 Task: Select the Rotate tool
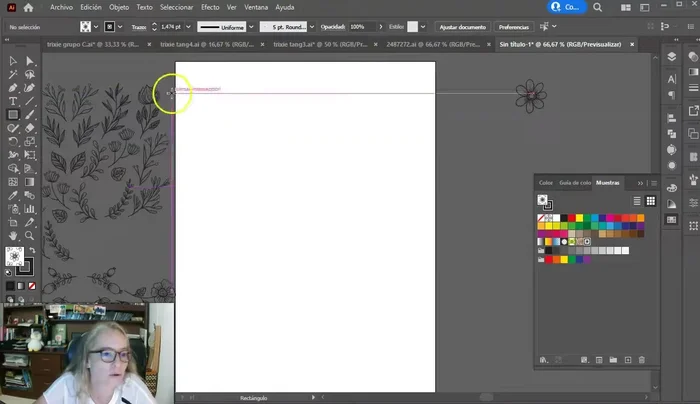click(x=13, y=142)
